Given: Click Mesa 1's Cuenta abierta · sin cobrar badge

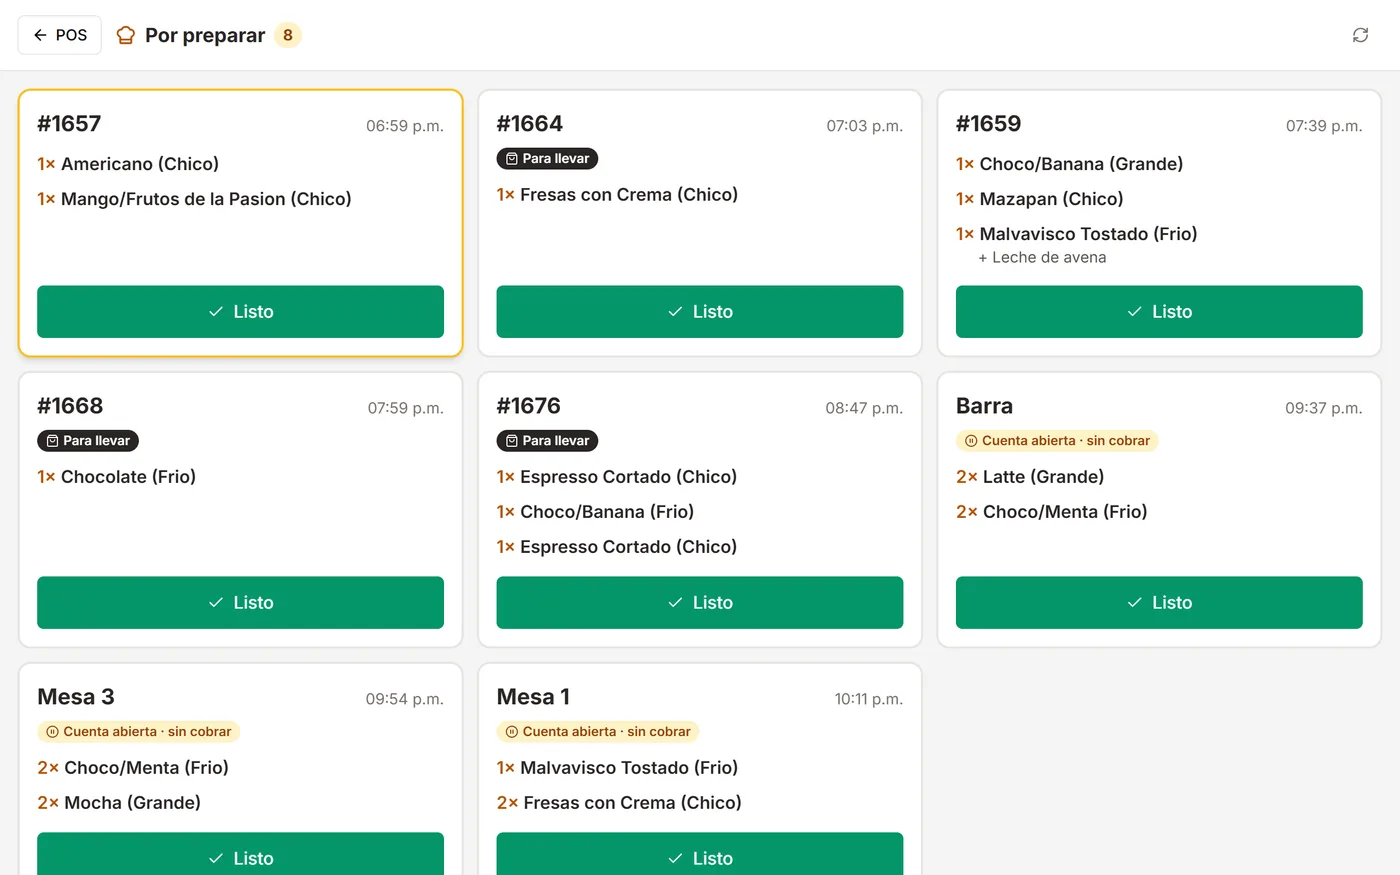Looking at the screenshot, I should [598, 732].
